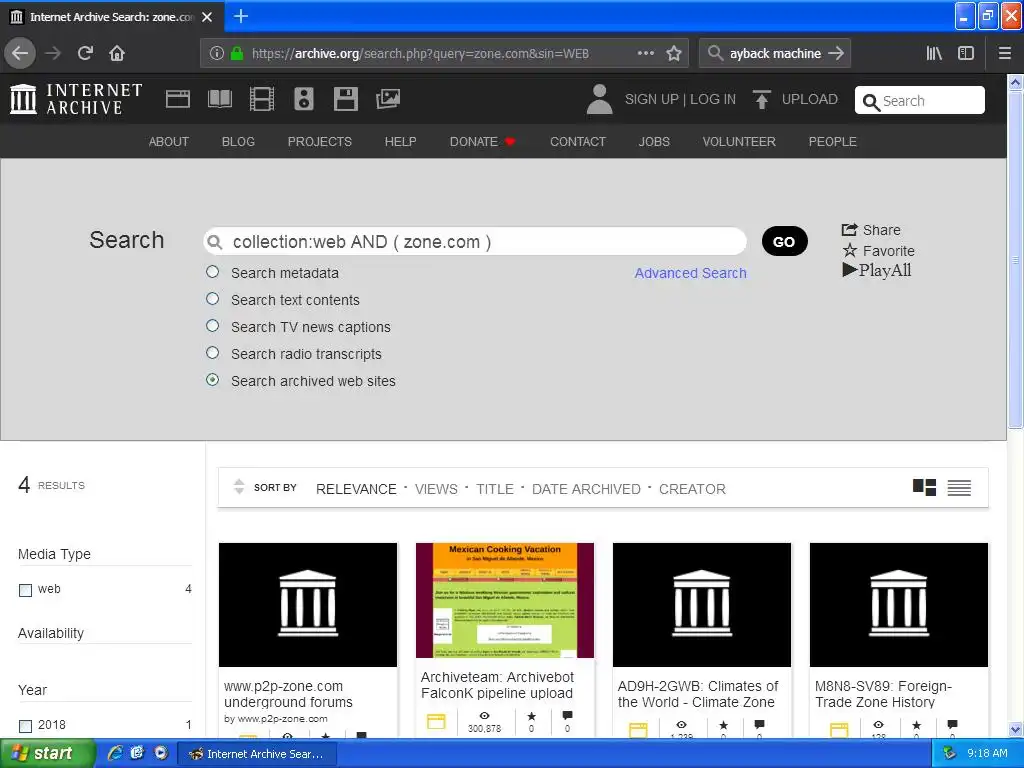The image size is (1024, 768).
Task: Open the ABOUT menu item
Action: [x=168, y=142]
